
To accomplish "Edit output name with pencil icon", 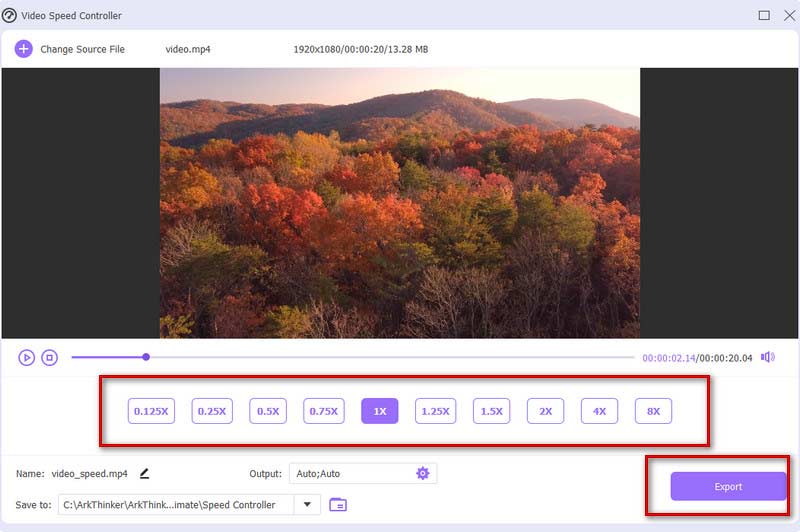I will 144,473.
